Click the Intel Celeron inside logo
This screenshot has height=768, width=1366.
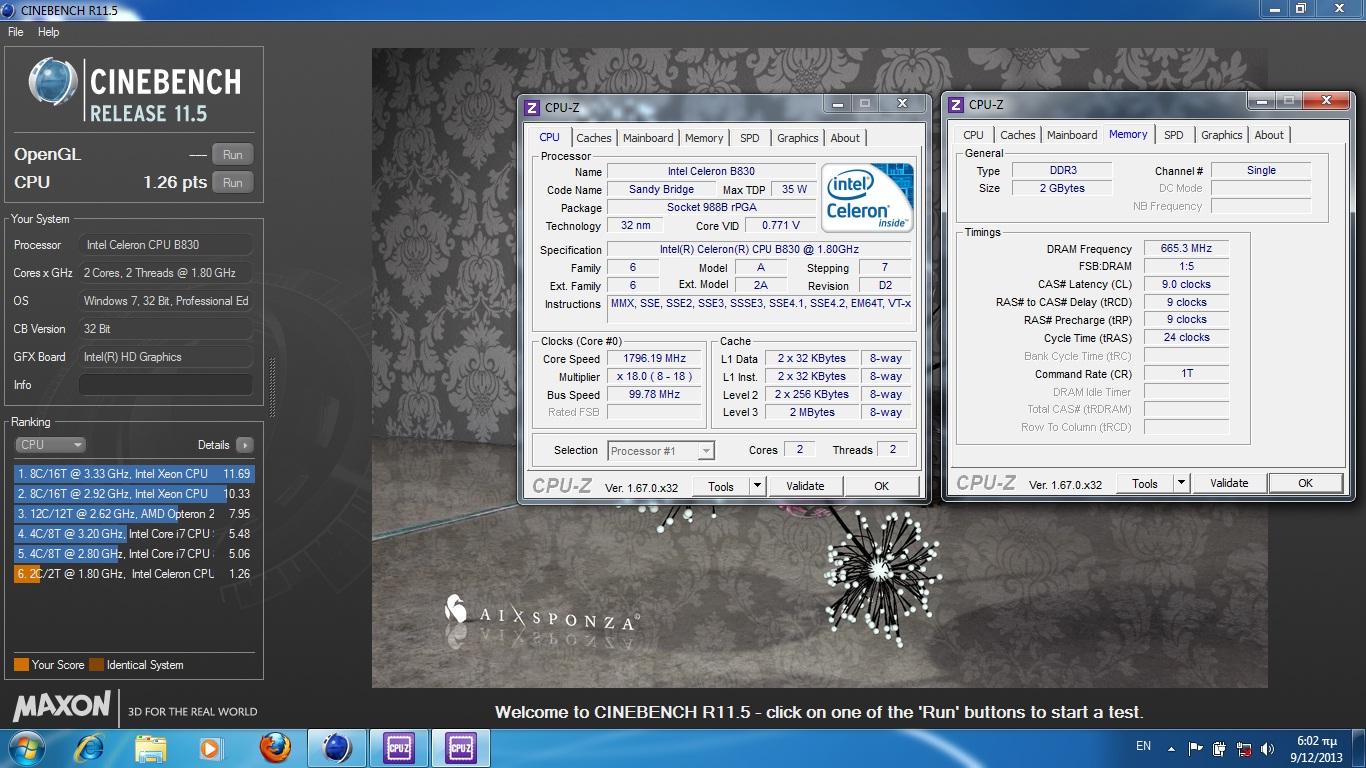[865, 197]
